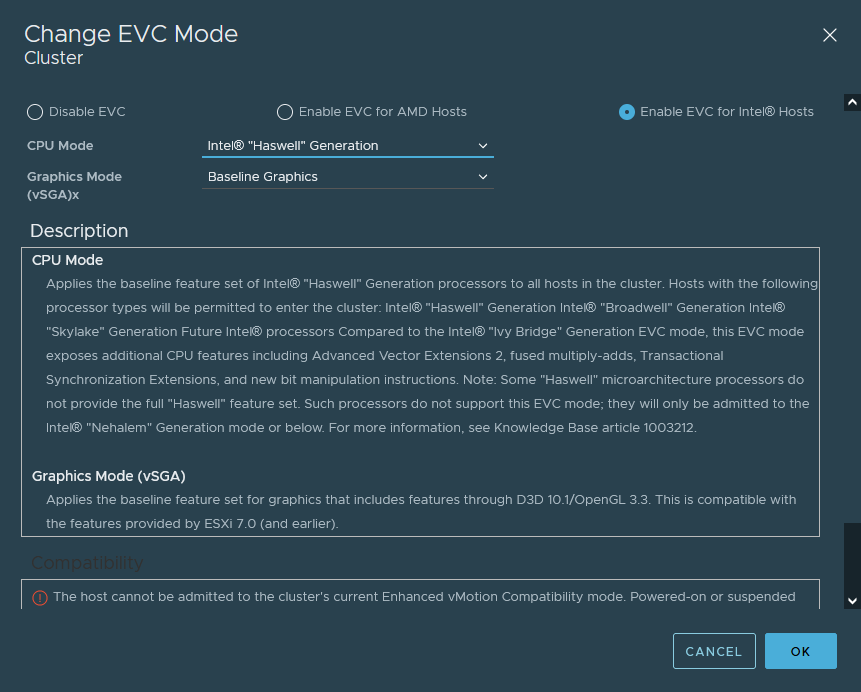
Task: Click the Description section heading
Action: (79, 231)
